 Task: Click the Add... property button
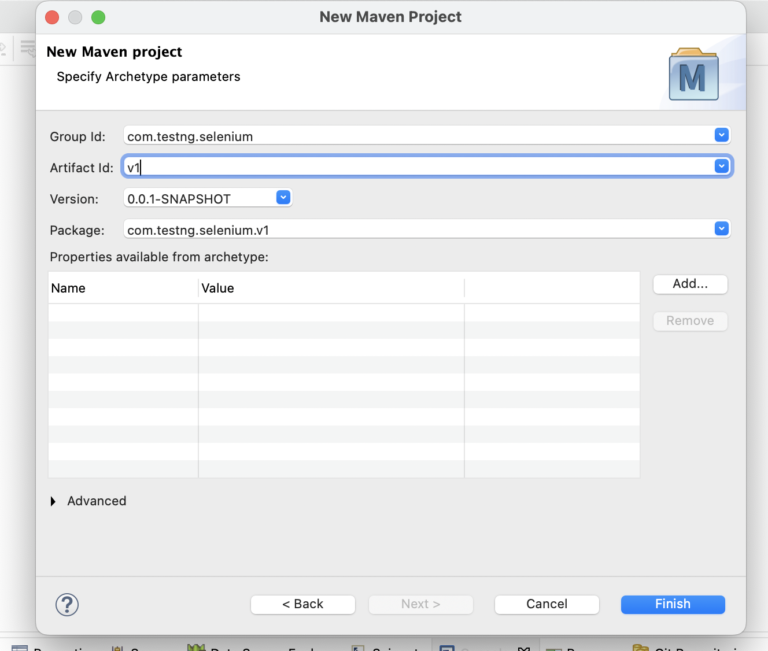(x=690, y=284)
